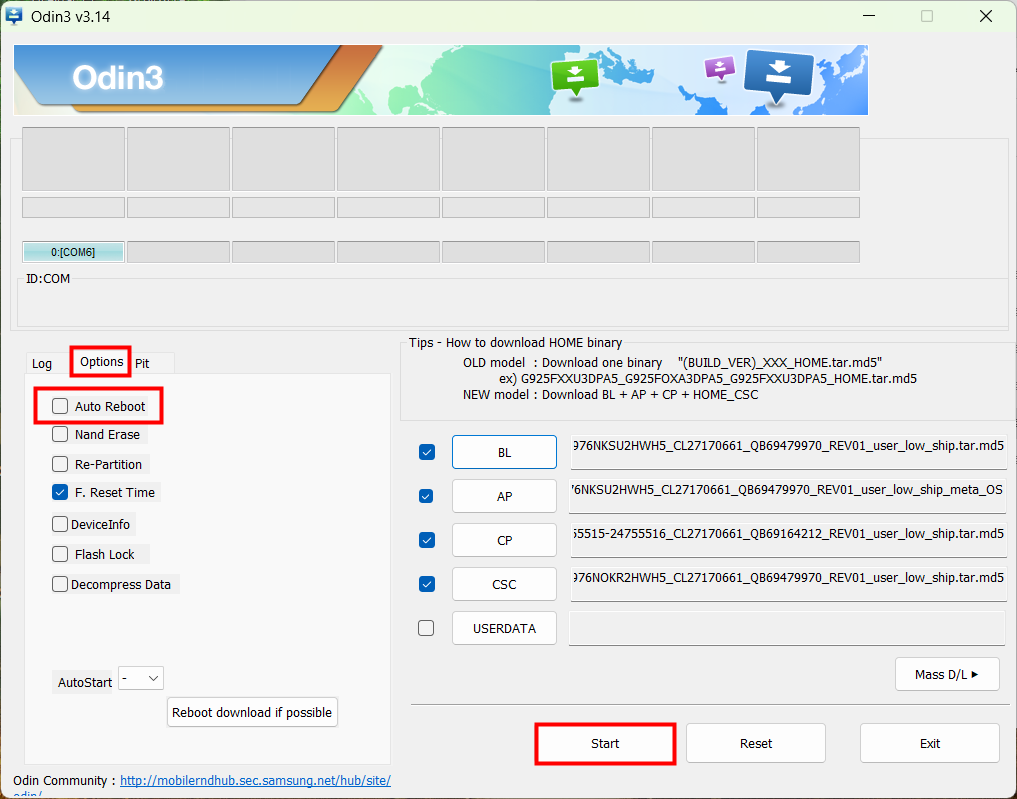Open the Pit tab
1017x799 pixels.
point(142,363)
